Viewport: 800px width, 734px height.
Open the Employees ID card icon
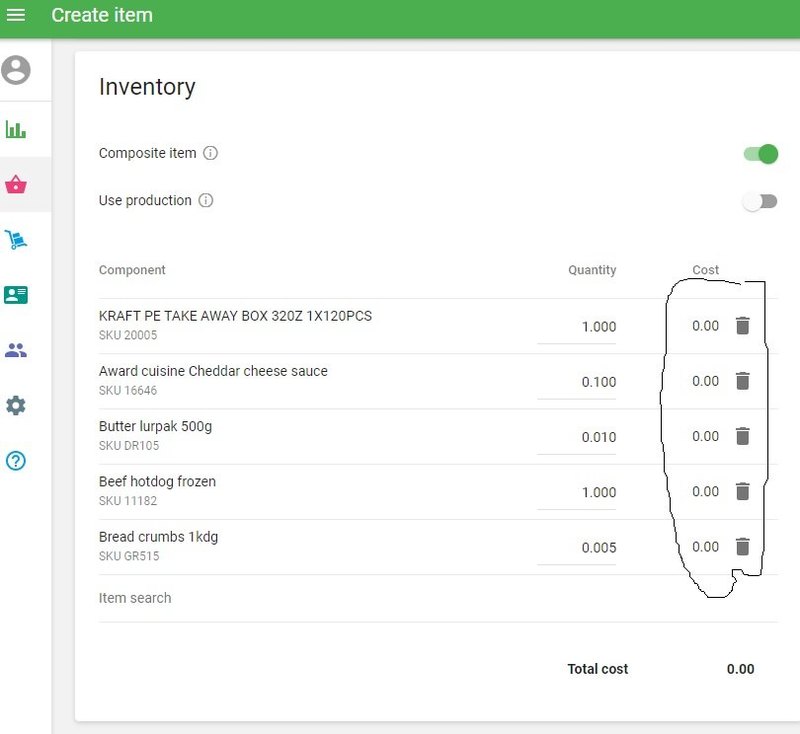click(16, 295)
